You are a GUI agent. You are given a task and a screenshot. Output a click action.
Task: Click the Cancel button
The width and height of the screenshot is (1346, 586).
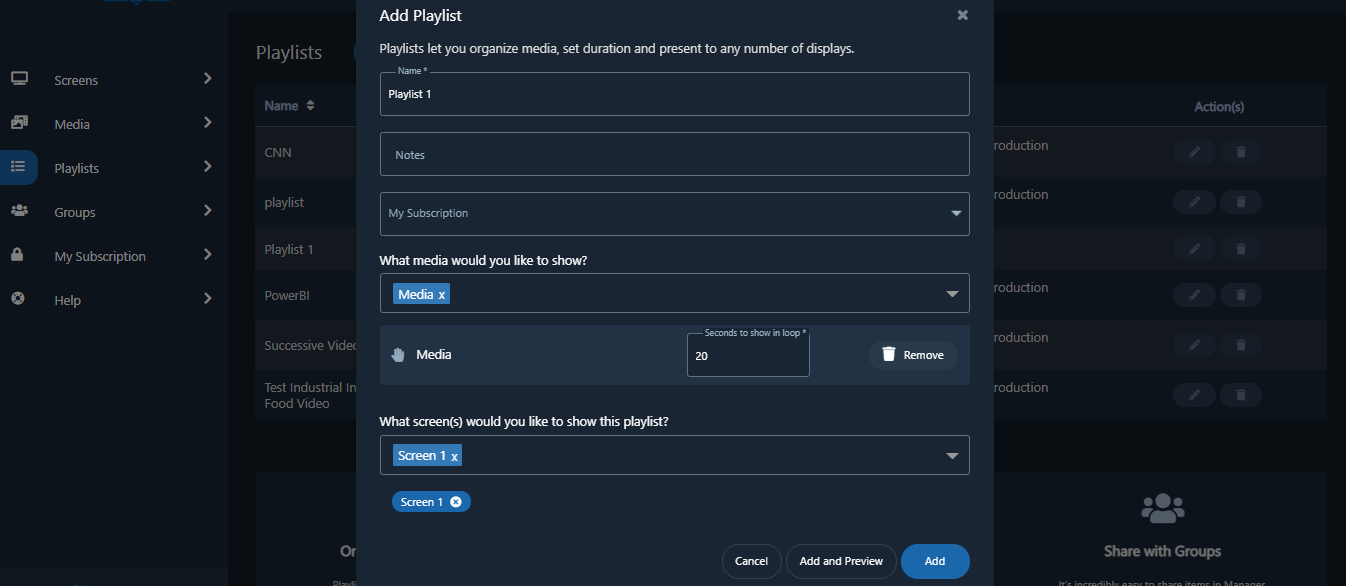pos(751,561)
